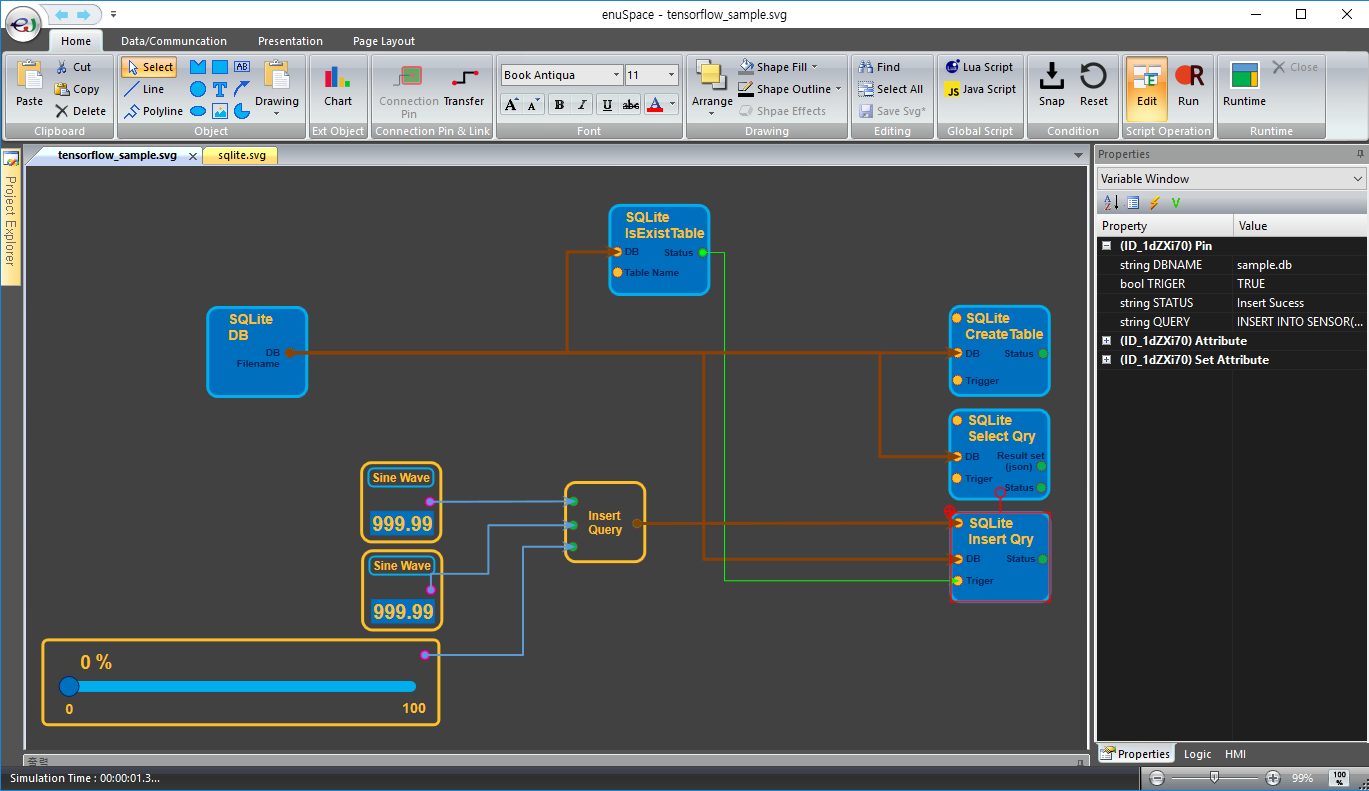The image size is (1369, 791).
Task: Toggle bold text formatting
Action: pyautogui.click(x=558, y=105)
